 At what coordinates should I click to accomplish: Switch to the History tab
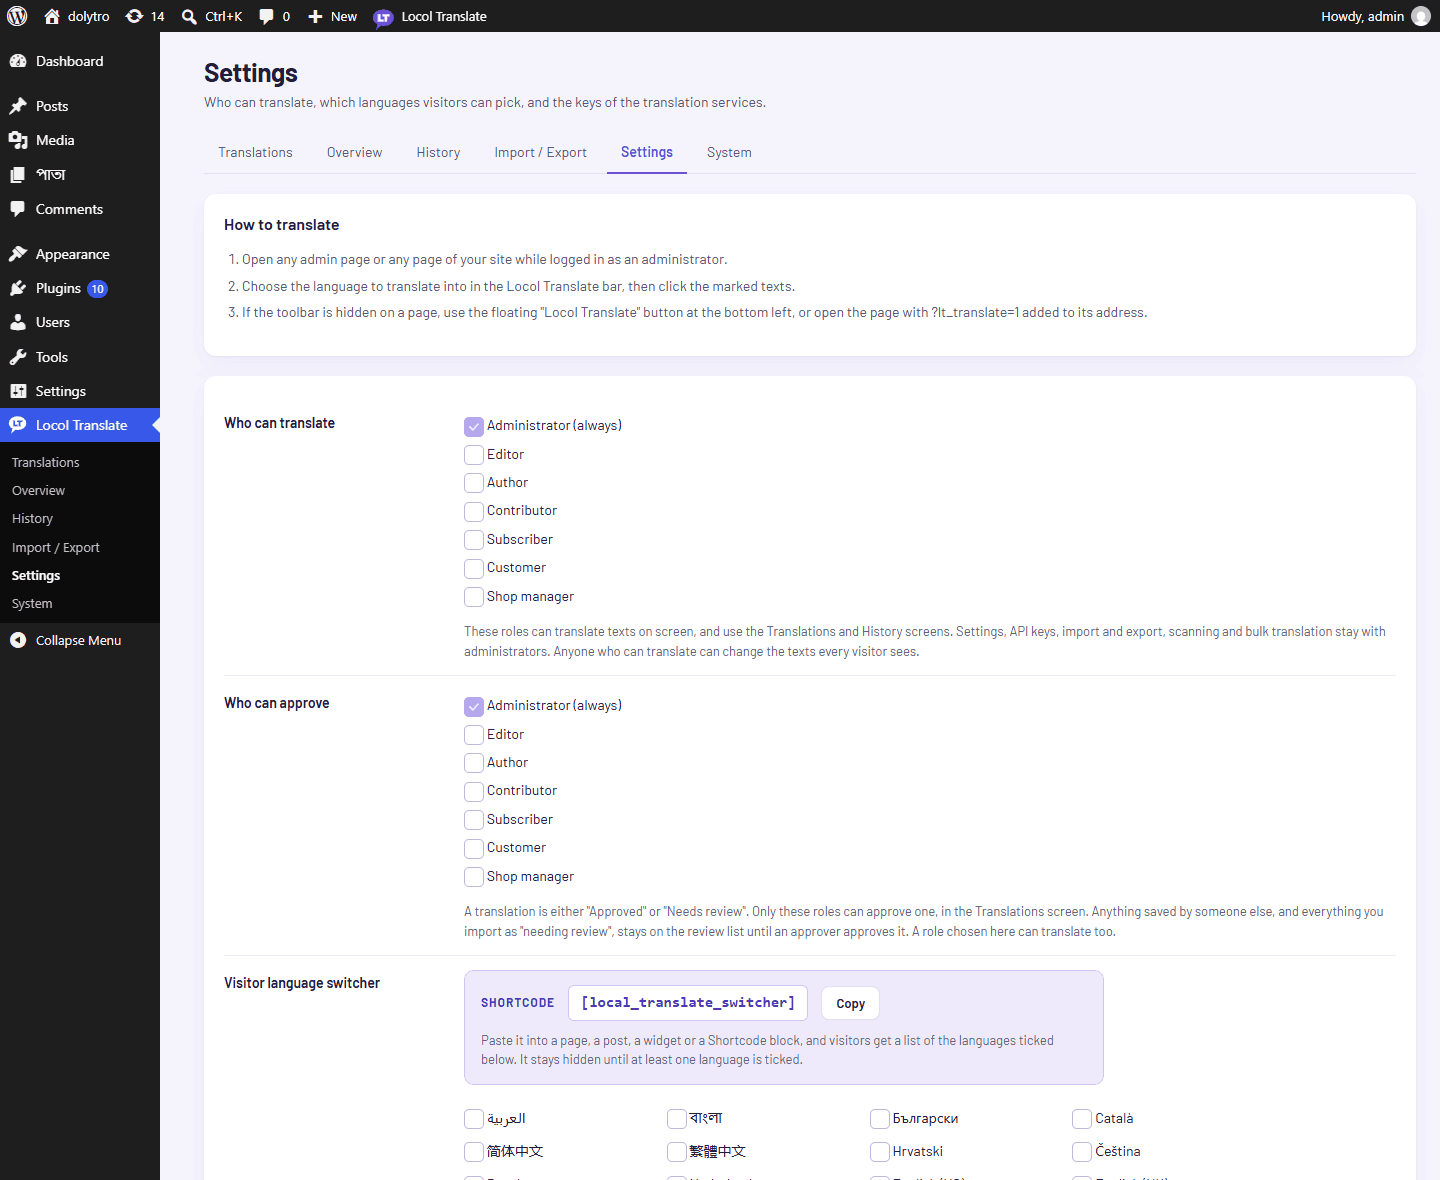tap(438, 152)
